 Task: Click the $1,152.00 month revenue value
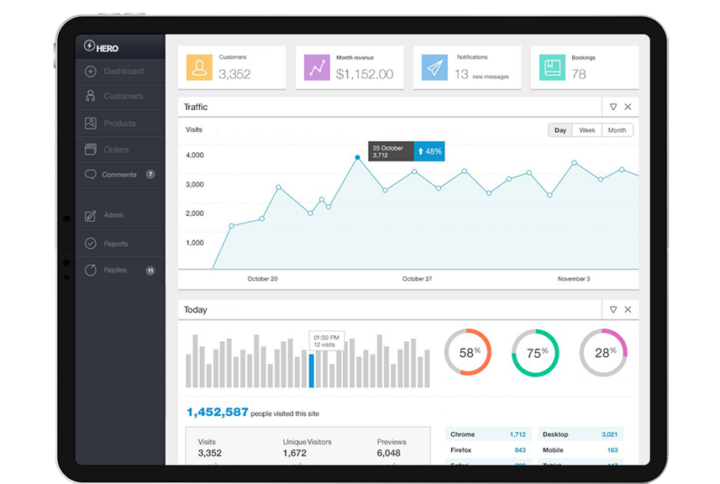365,74
